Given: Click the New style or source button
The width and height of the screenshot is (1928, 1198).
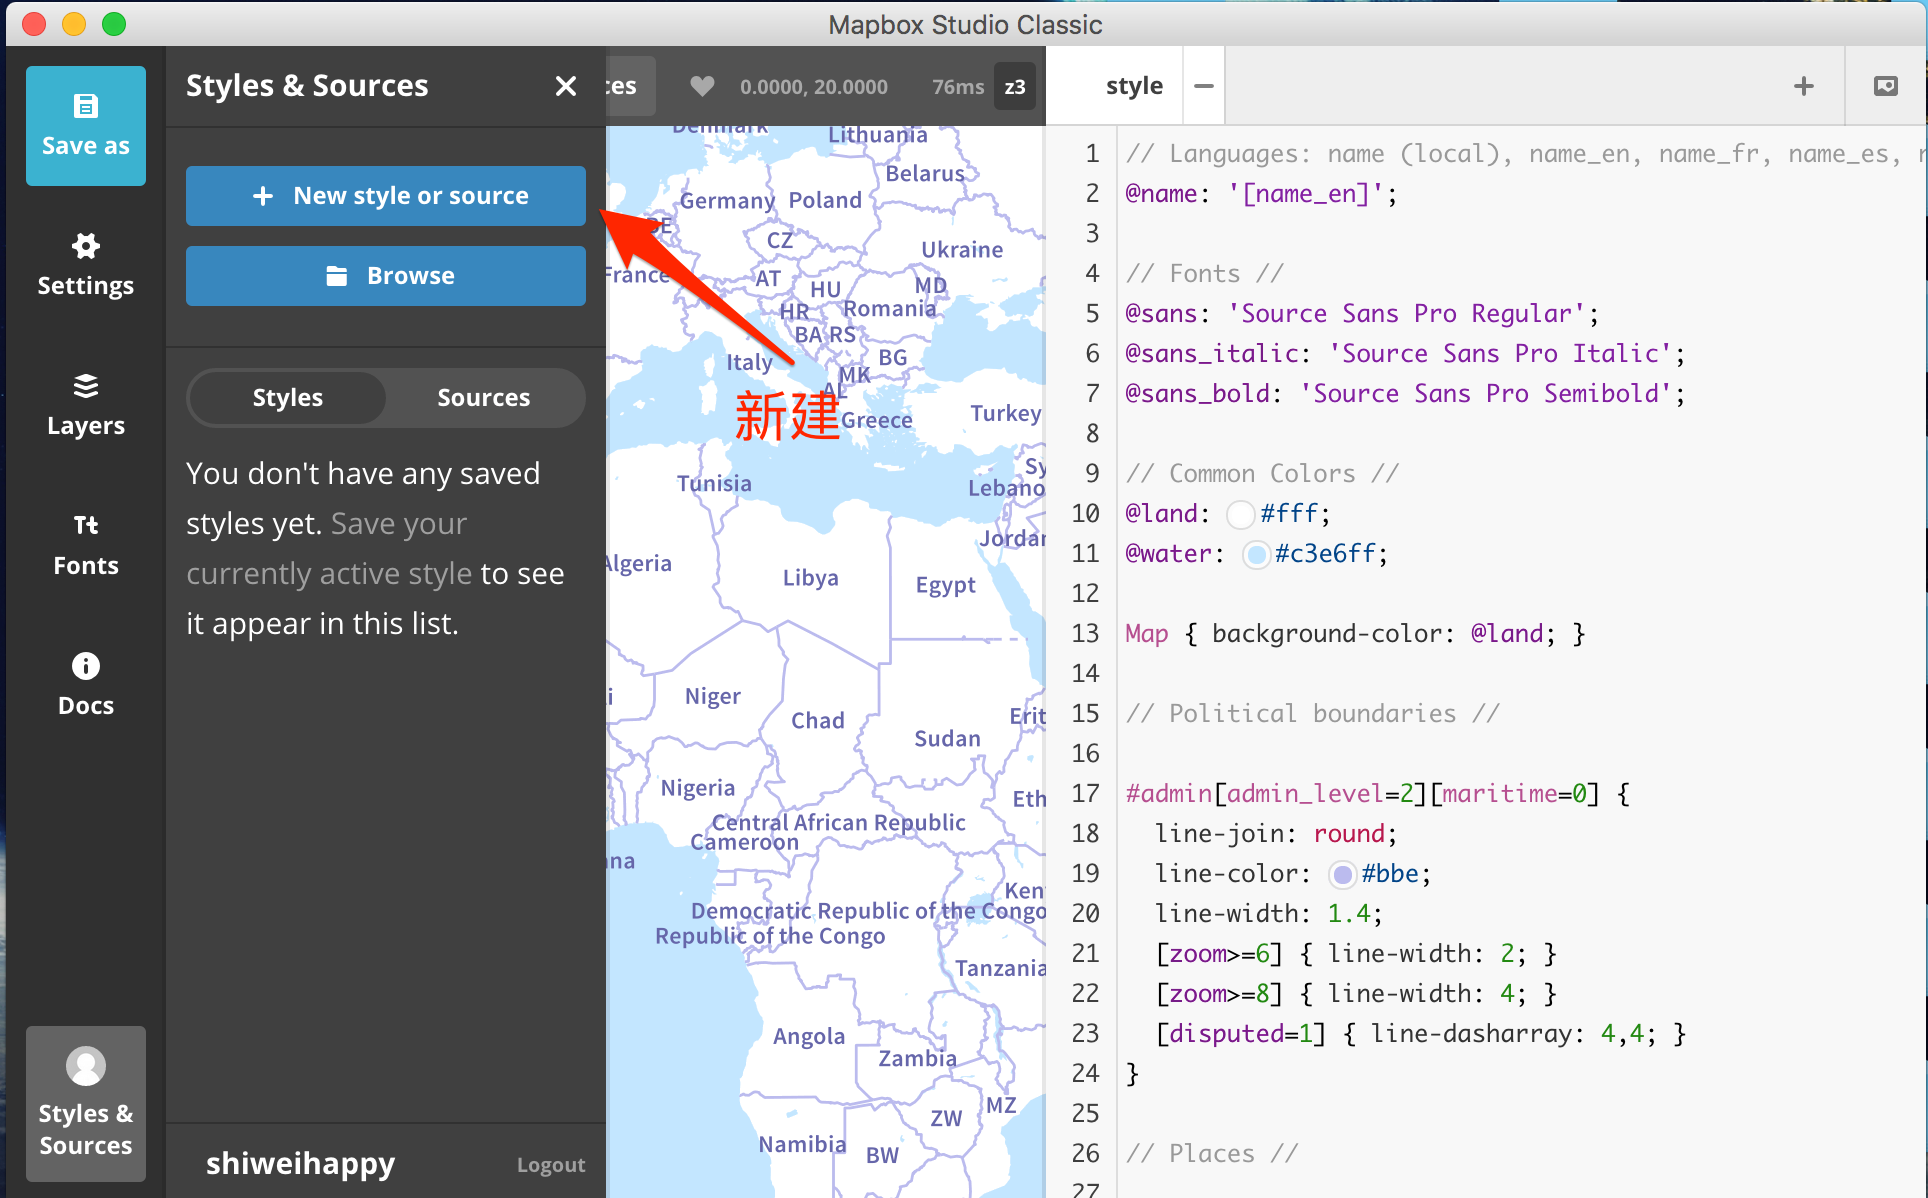Looking at the screenshot, I should coord(385,196).
